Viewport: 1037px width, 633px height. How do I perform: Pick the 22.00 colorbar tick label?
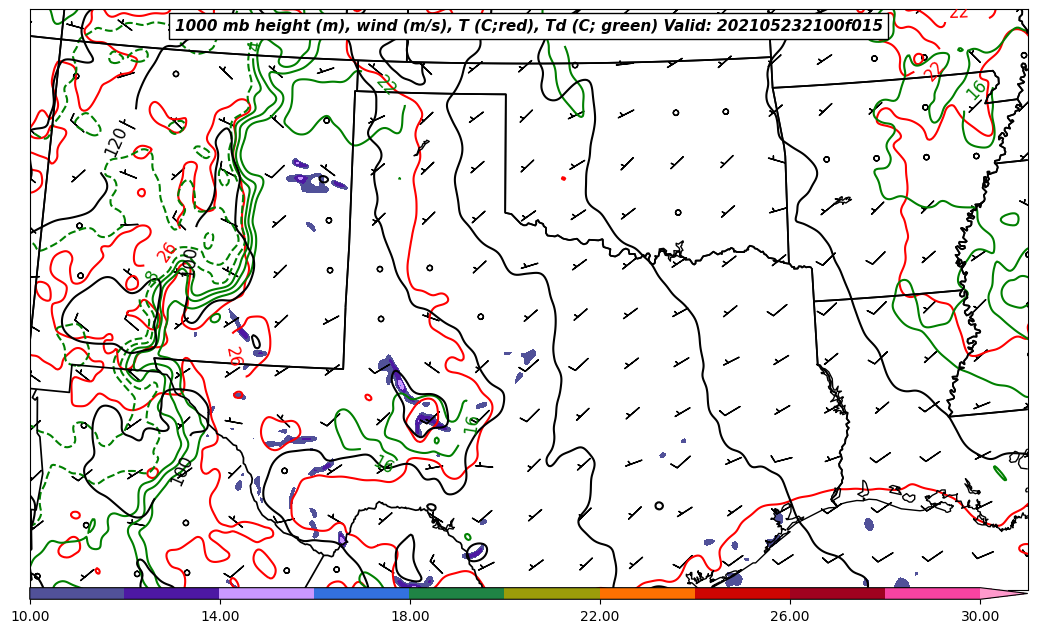600,616
